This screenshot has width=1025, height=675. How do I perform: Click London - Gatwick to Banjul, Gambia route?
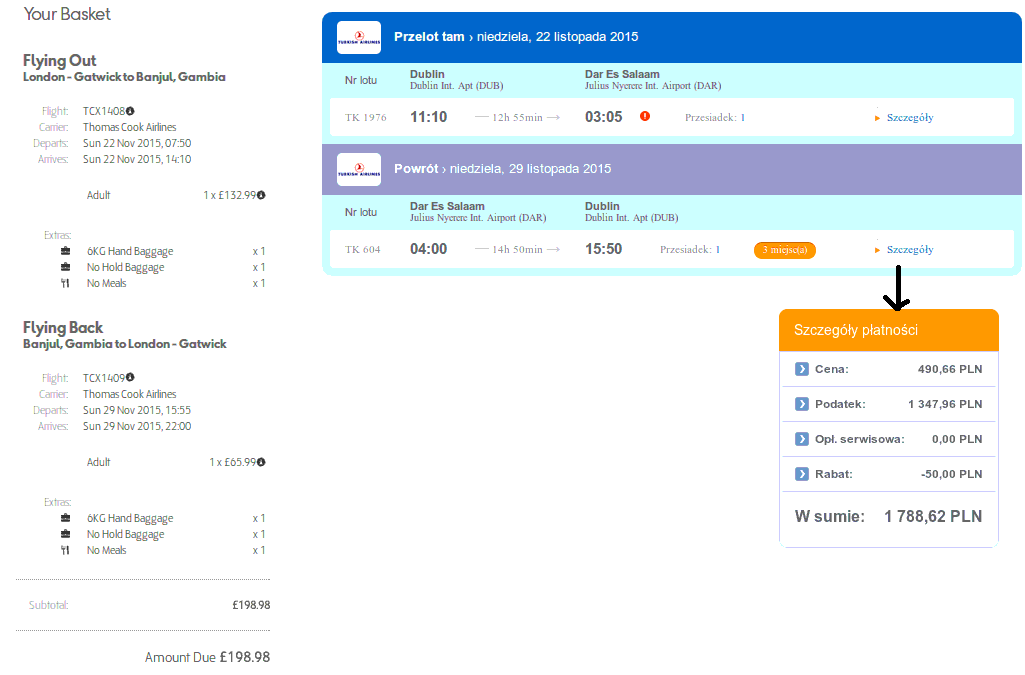pos(124,77)
